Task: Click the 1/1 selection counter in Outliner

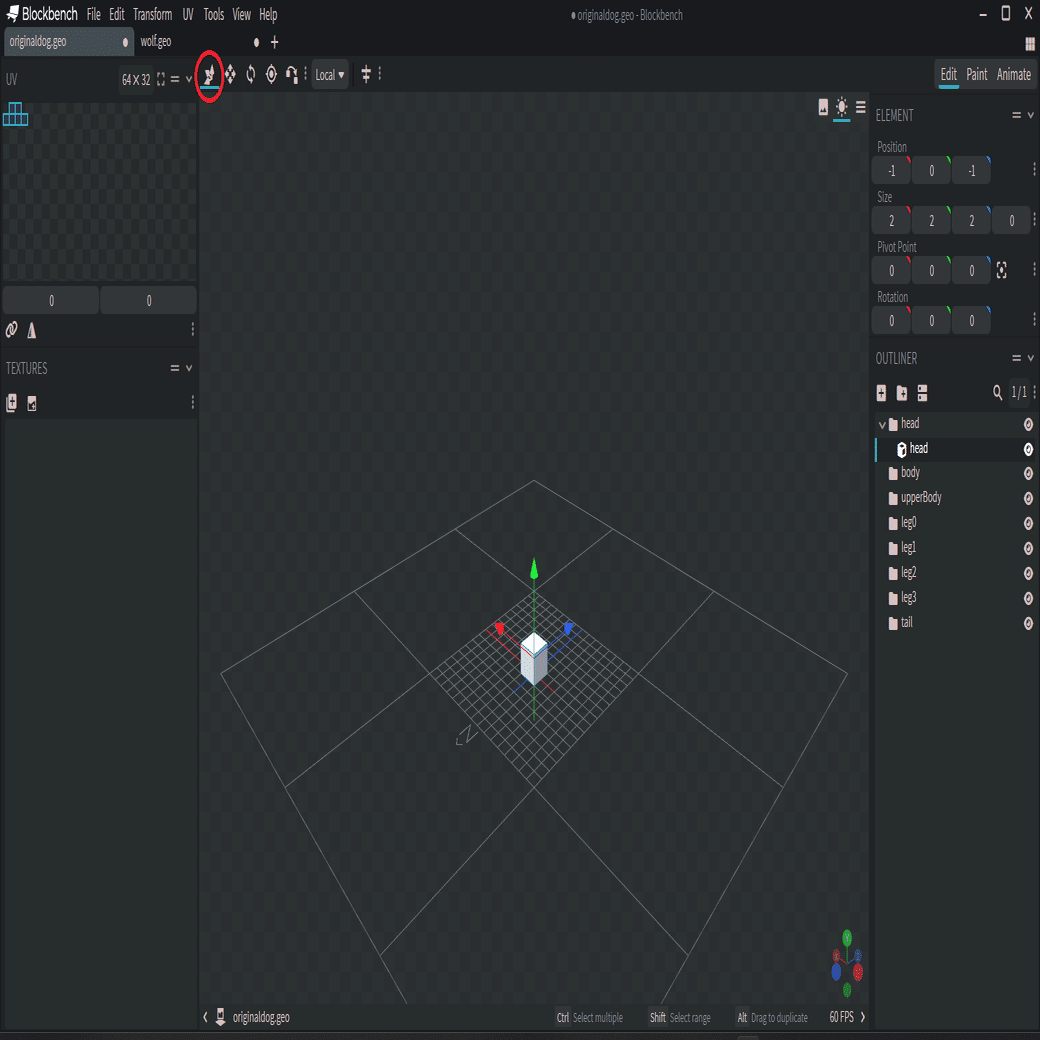Action: click(x=1019, y=393)
